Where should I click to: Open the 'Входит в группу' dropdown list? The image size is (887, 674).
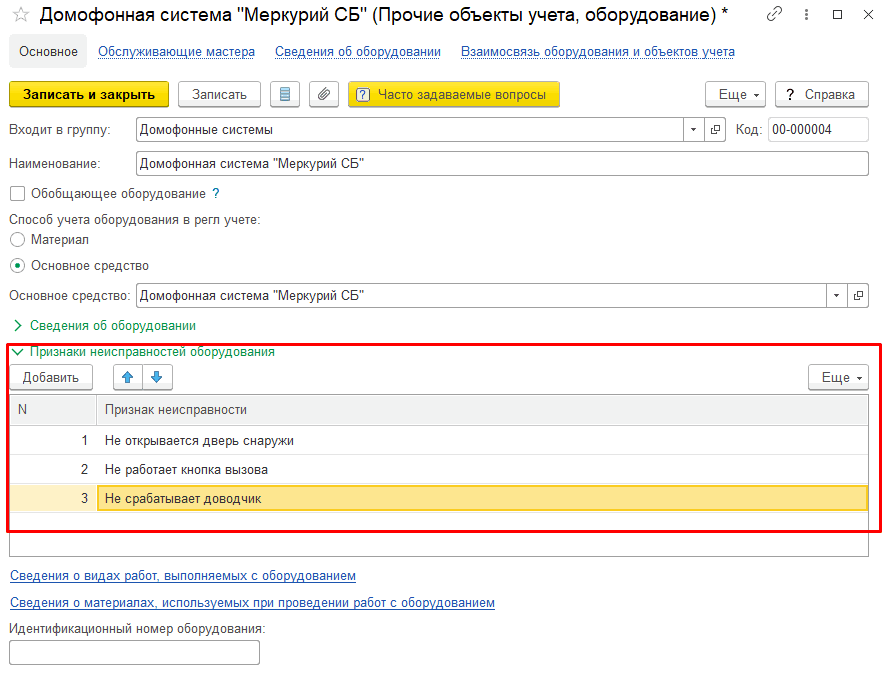(x=694, y=130)
